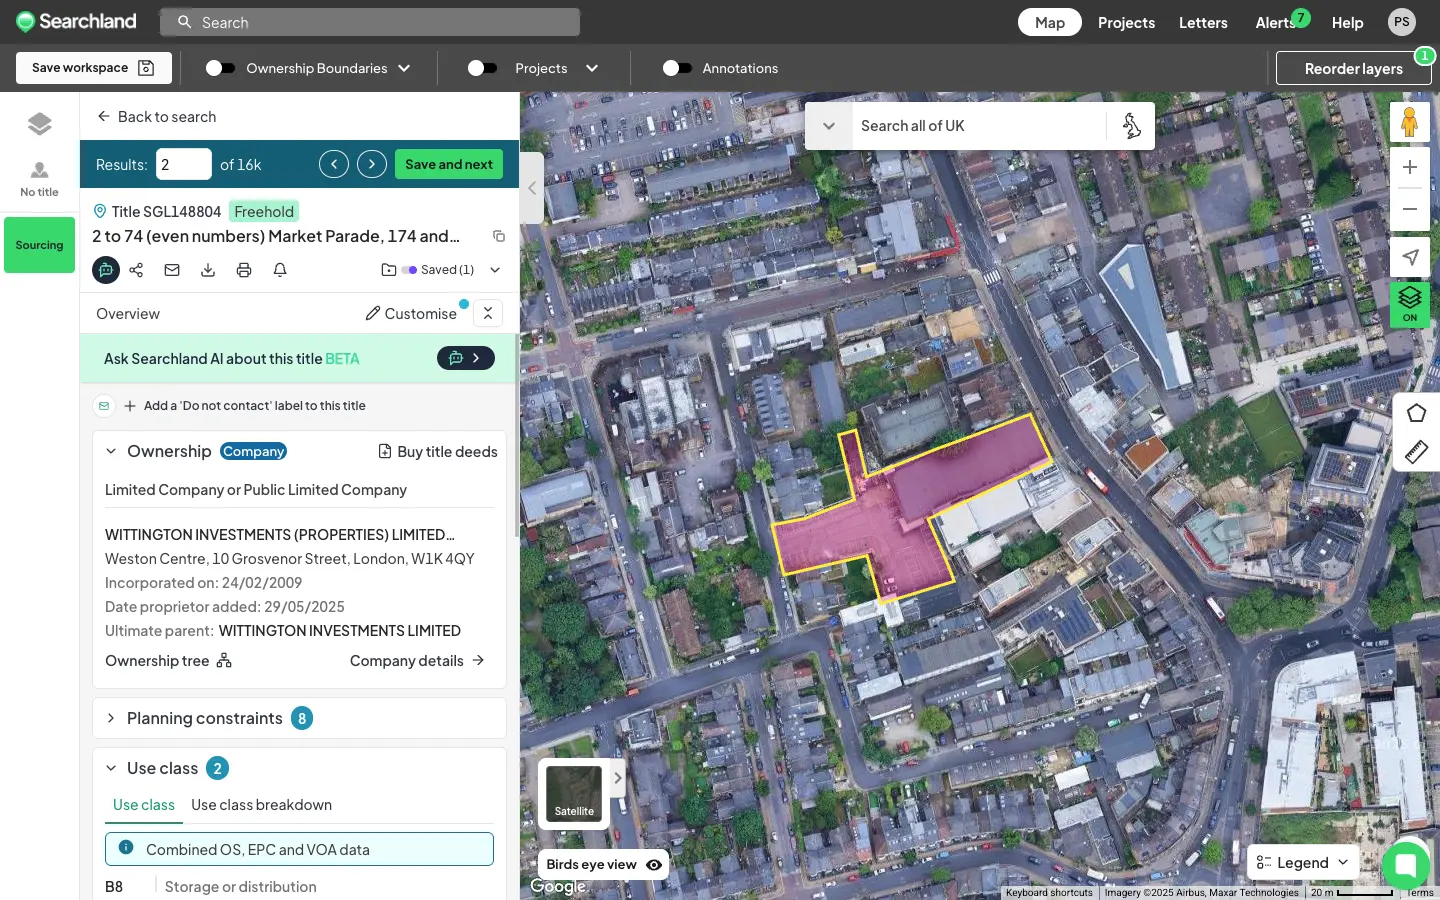Go to previous result arrow

click(334, 164)
